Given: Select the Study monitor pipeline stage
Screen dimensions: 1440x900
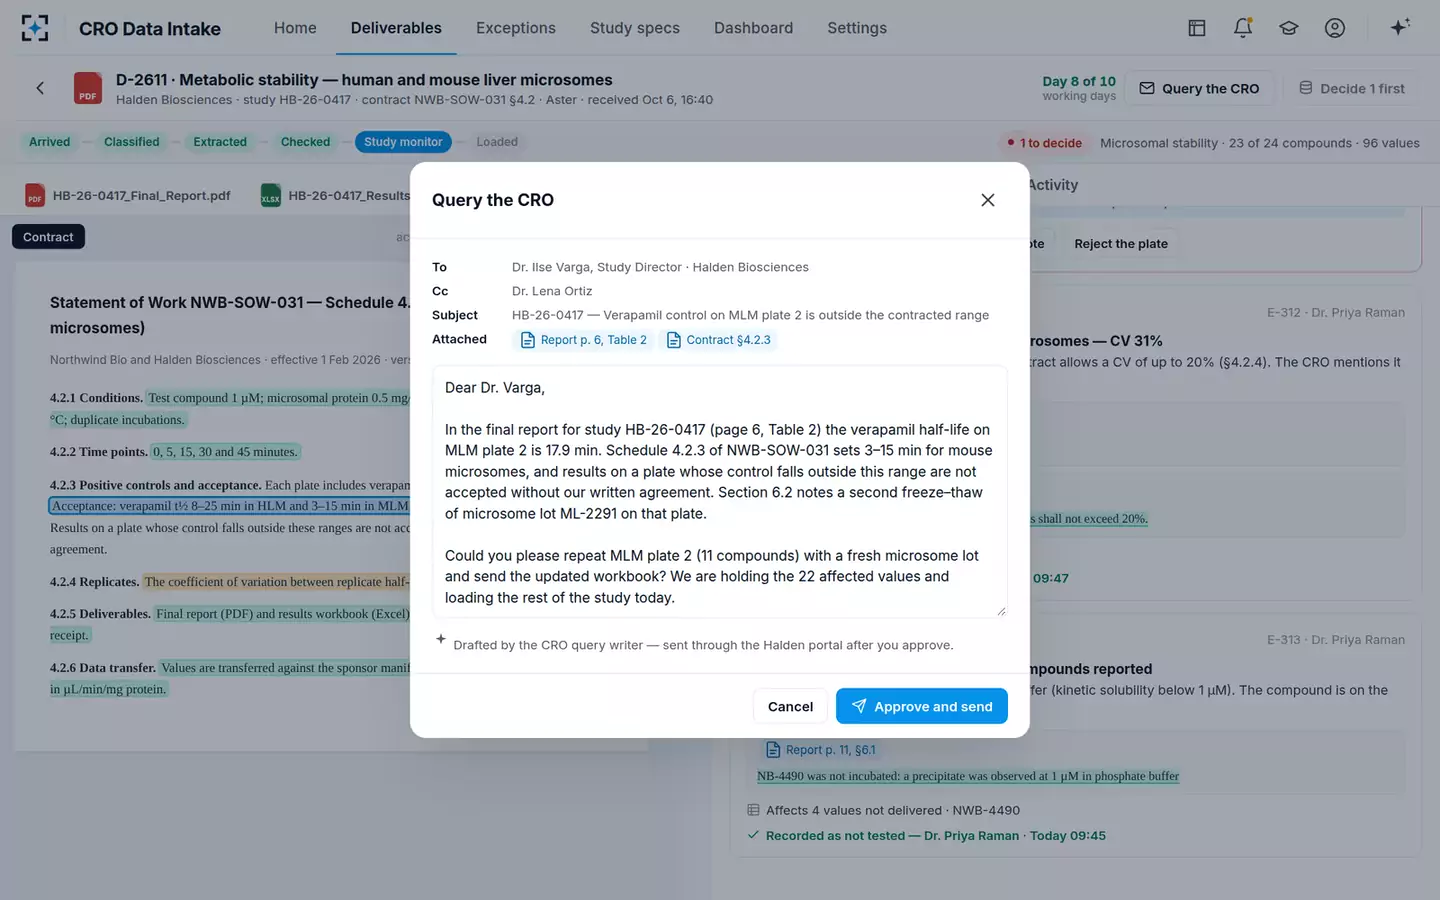Looking at the screenshot, I should (x=403, y=142).
